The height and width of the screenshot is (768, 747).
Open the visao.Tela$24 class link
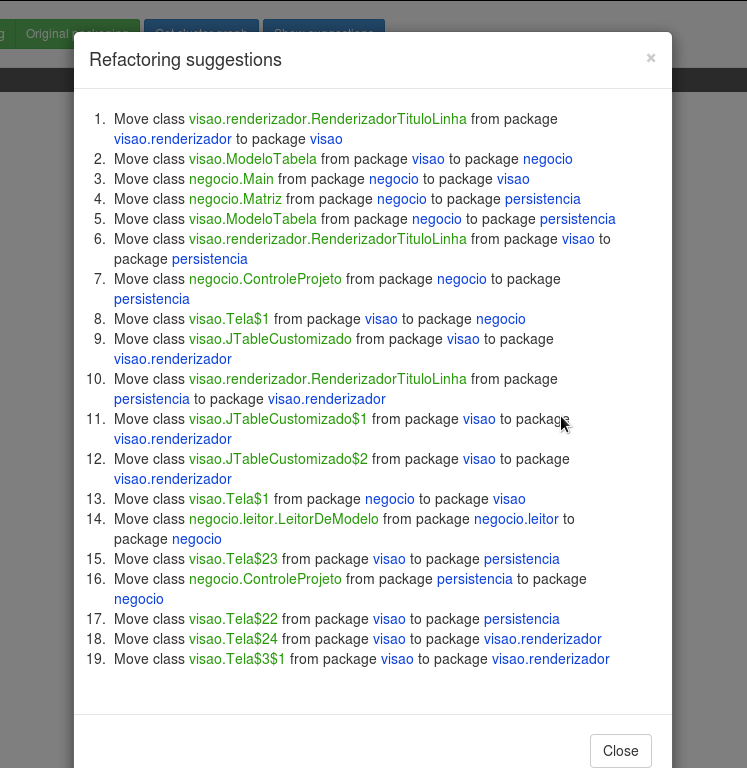tap(233, 639)
